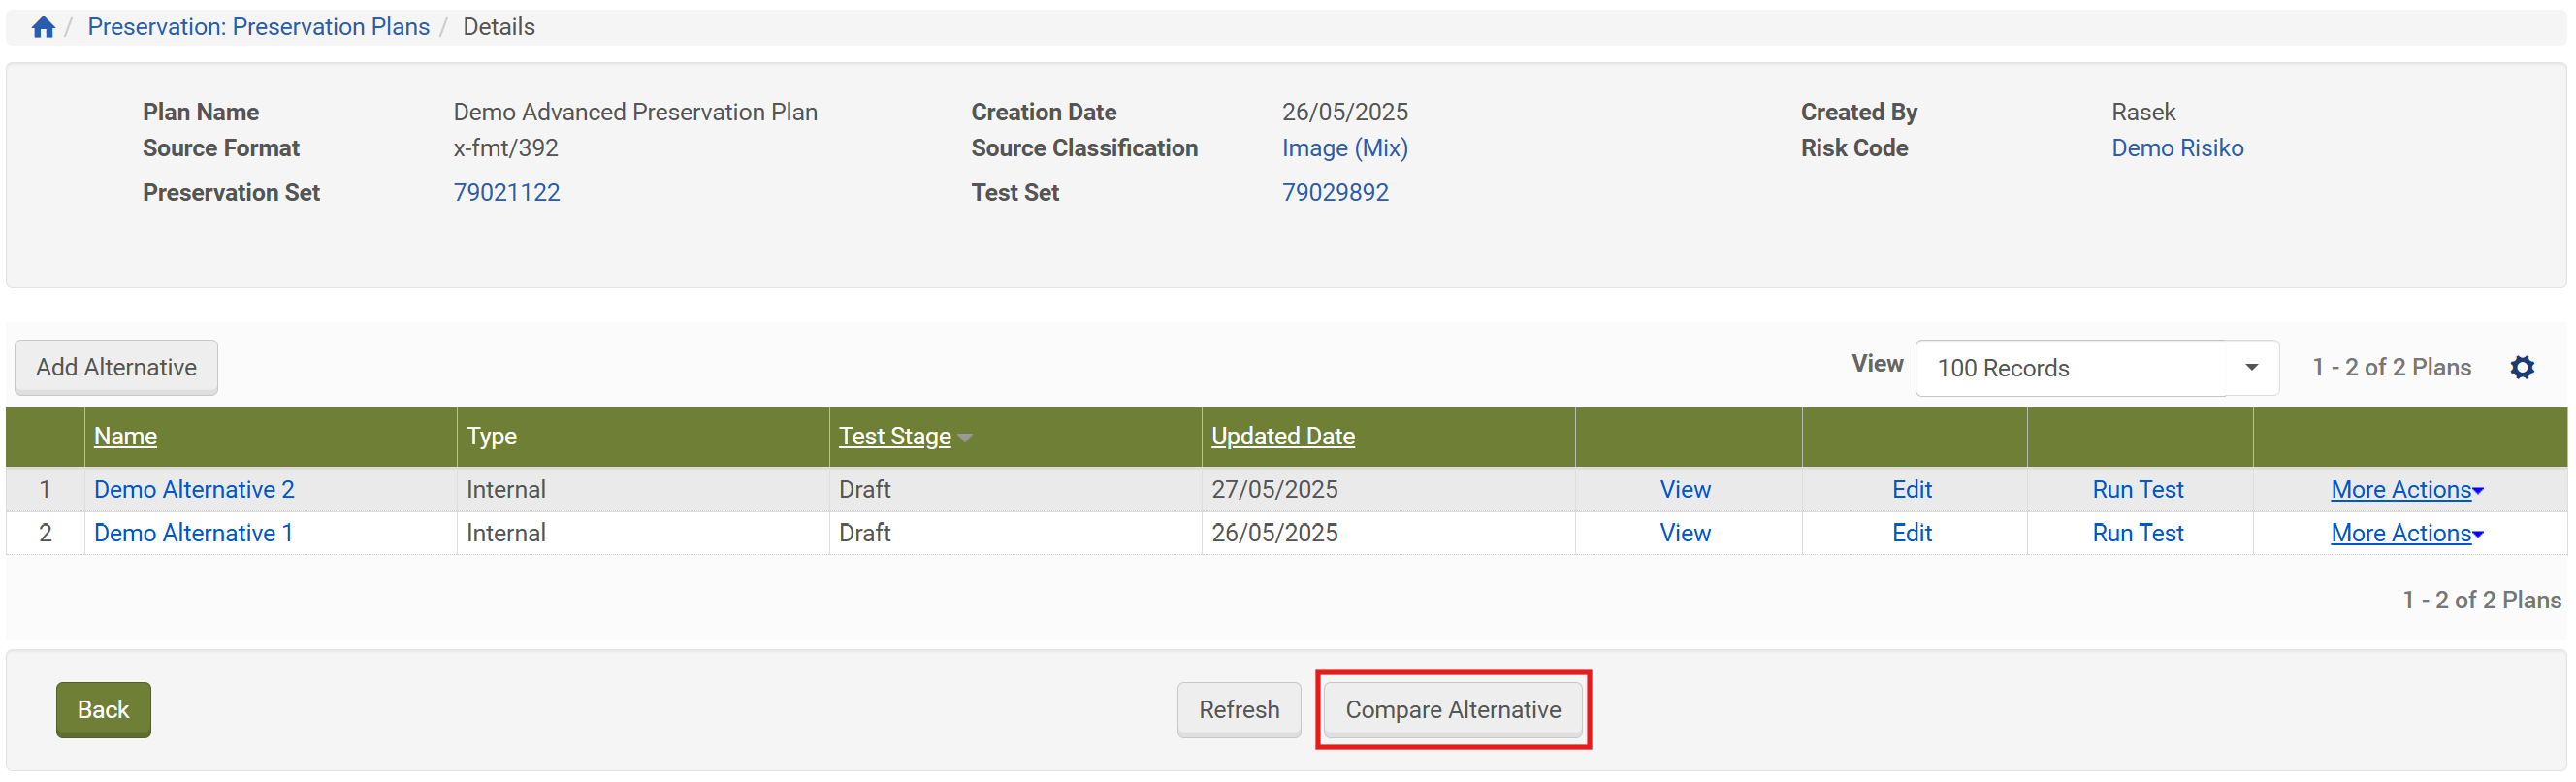This screenshot has height=782, width=2576.
Task: Click the Add Alternative button
Action: click(116, 367)
